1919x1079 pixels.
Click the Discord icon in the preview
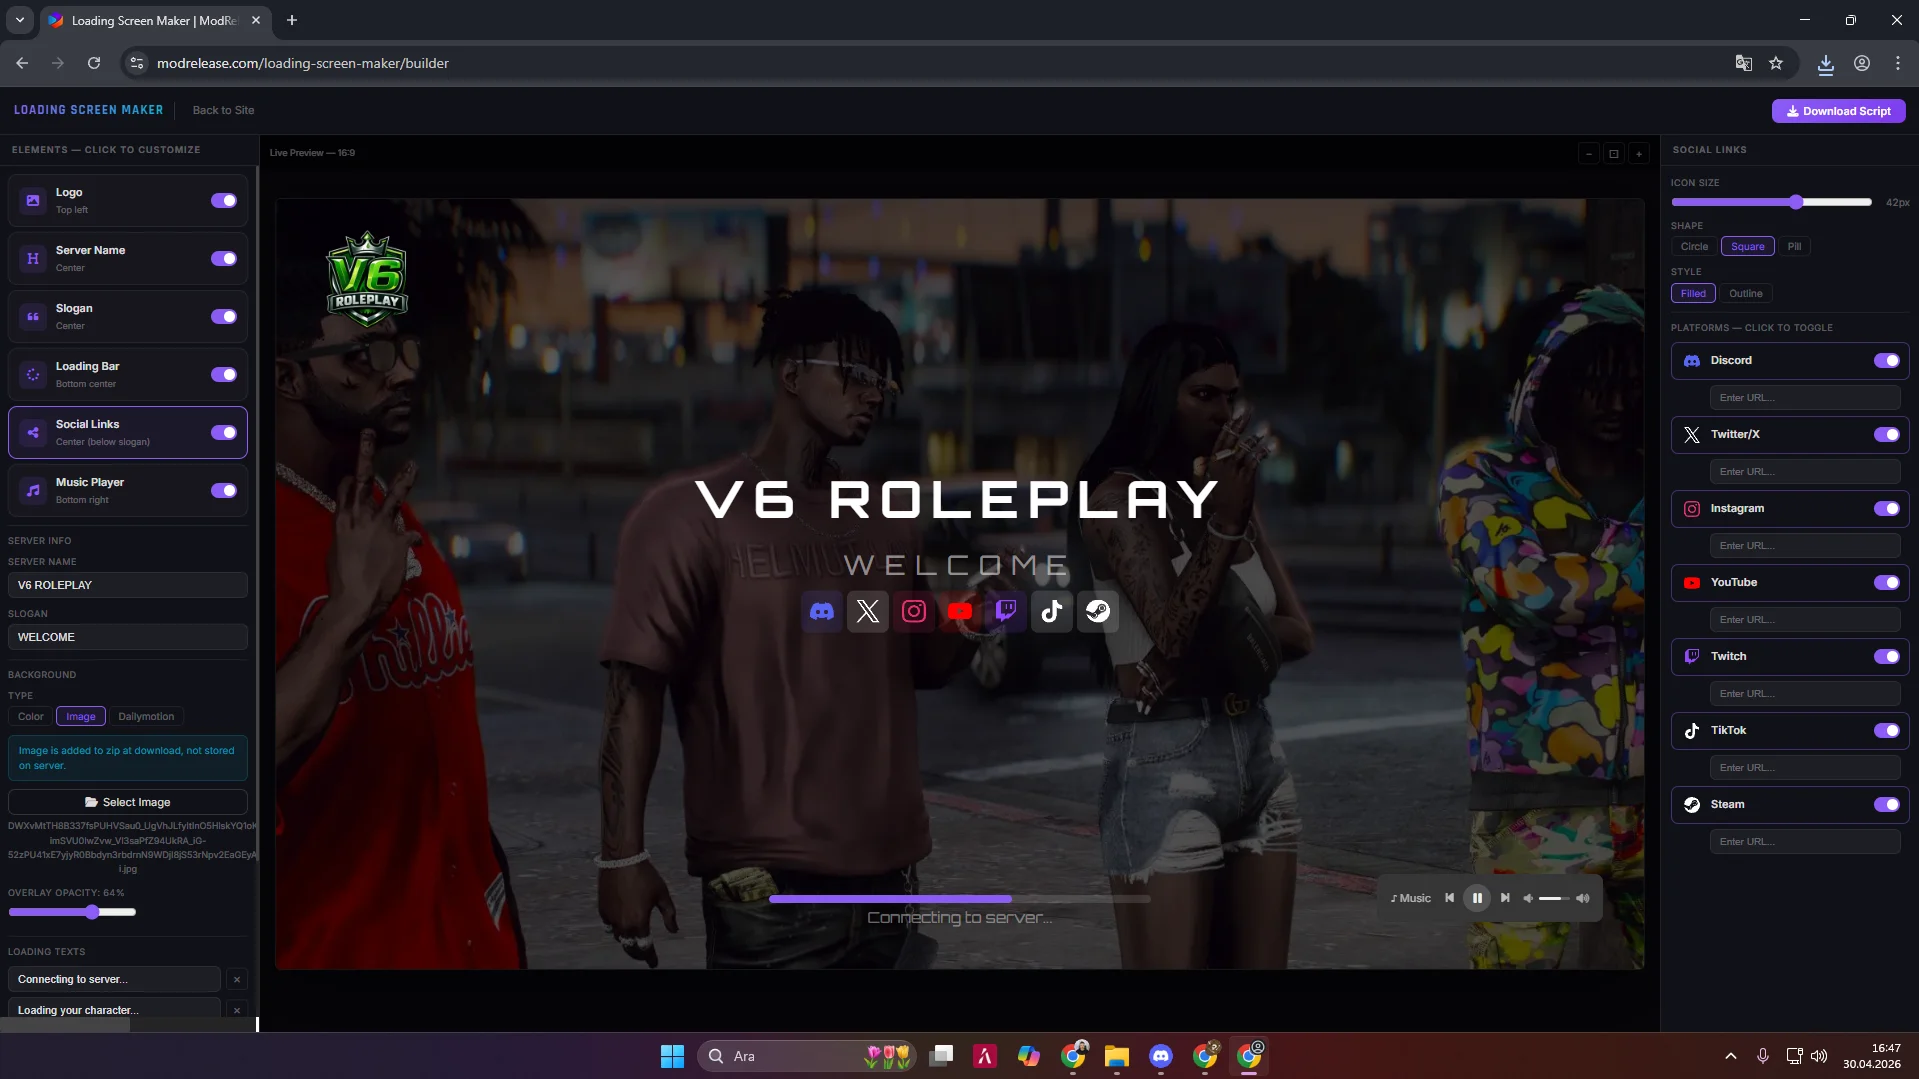click(820, 611)
